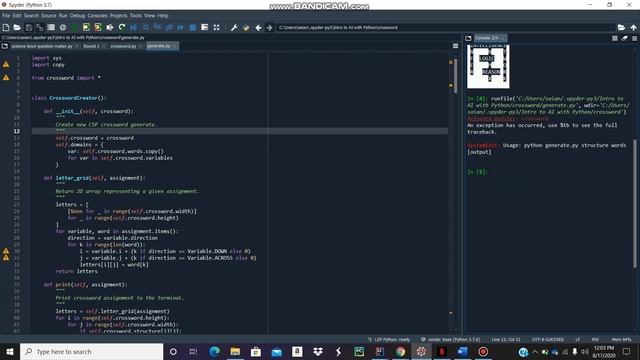Create a new file with the toolbar icon

[x=6, y=27]
